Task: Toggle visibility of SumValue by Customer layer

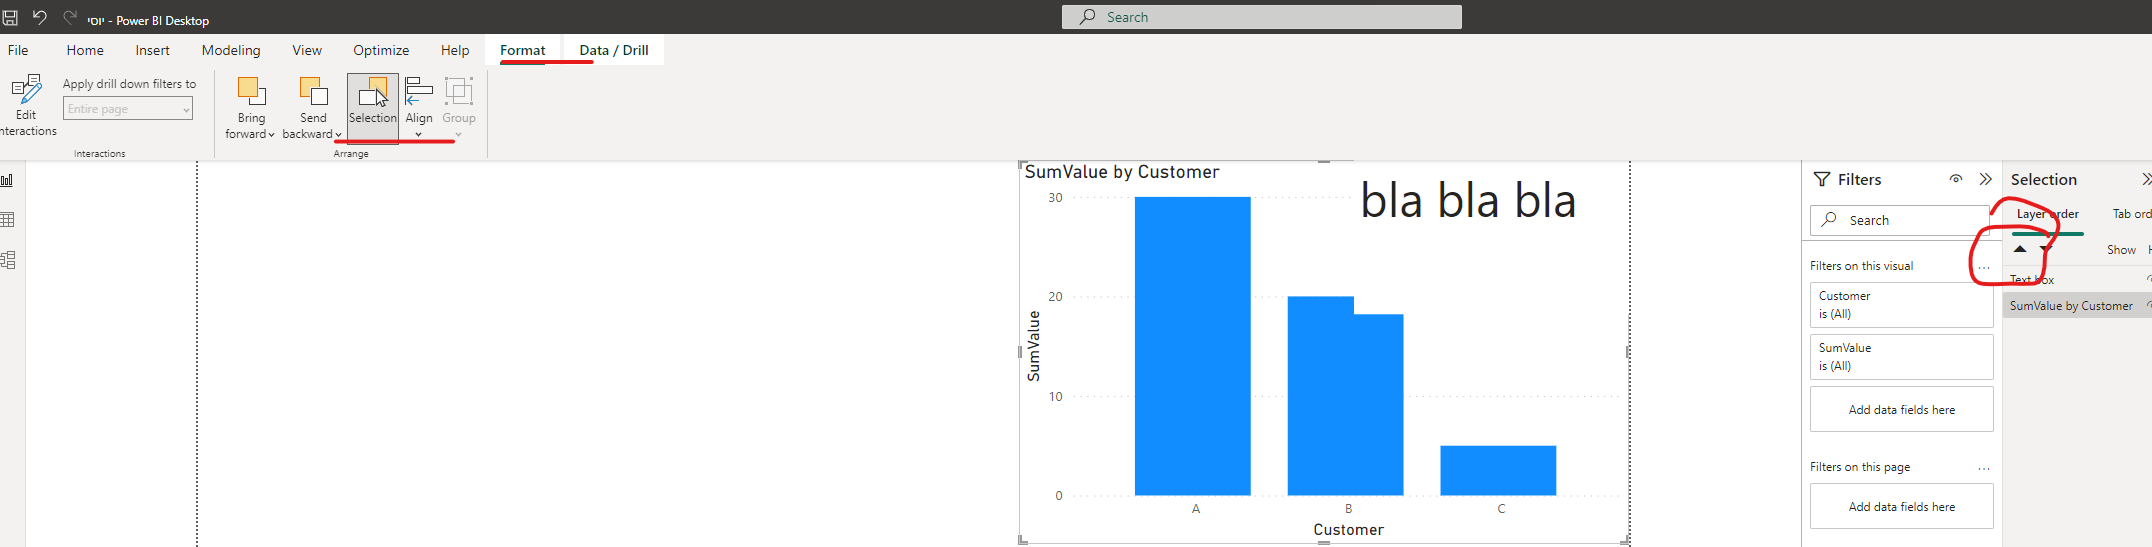Action: pos(2148,306)
